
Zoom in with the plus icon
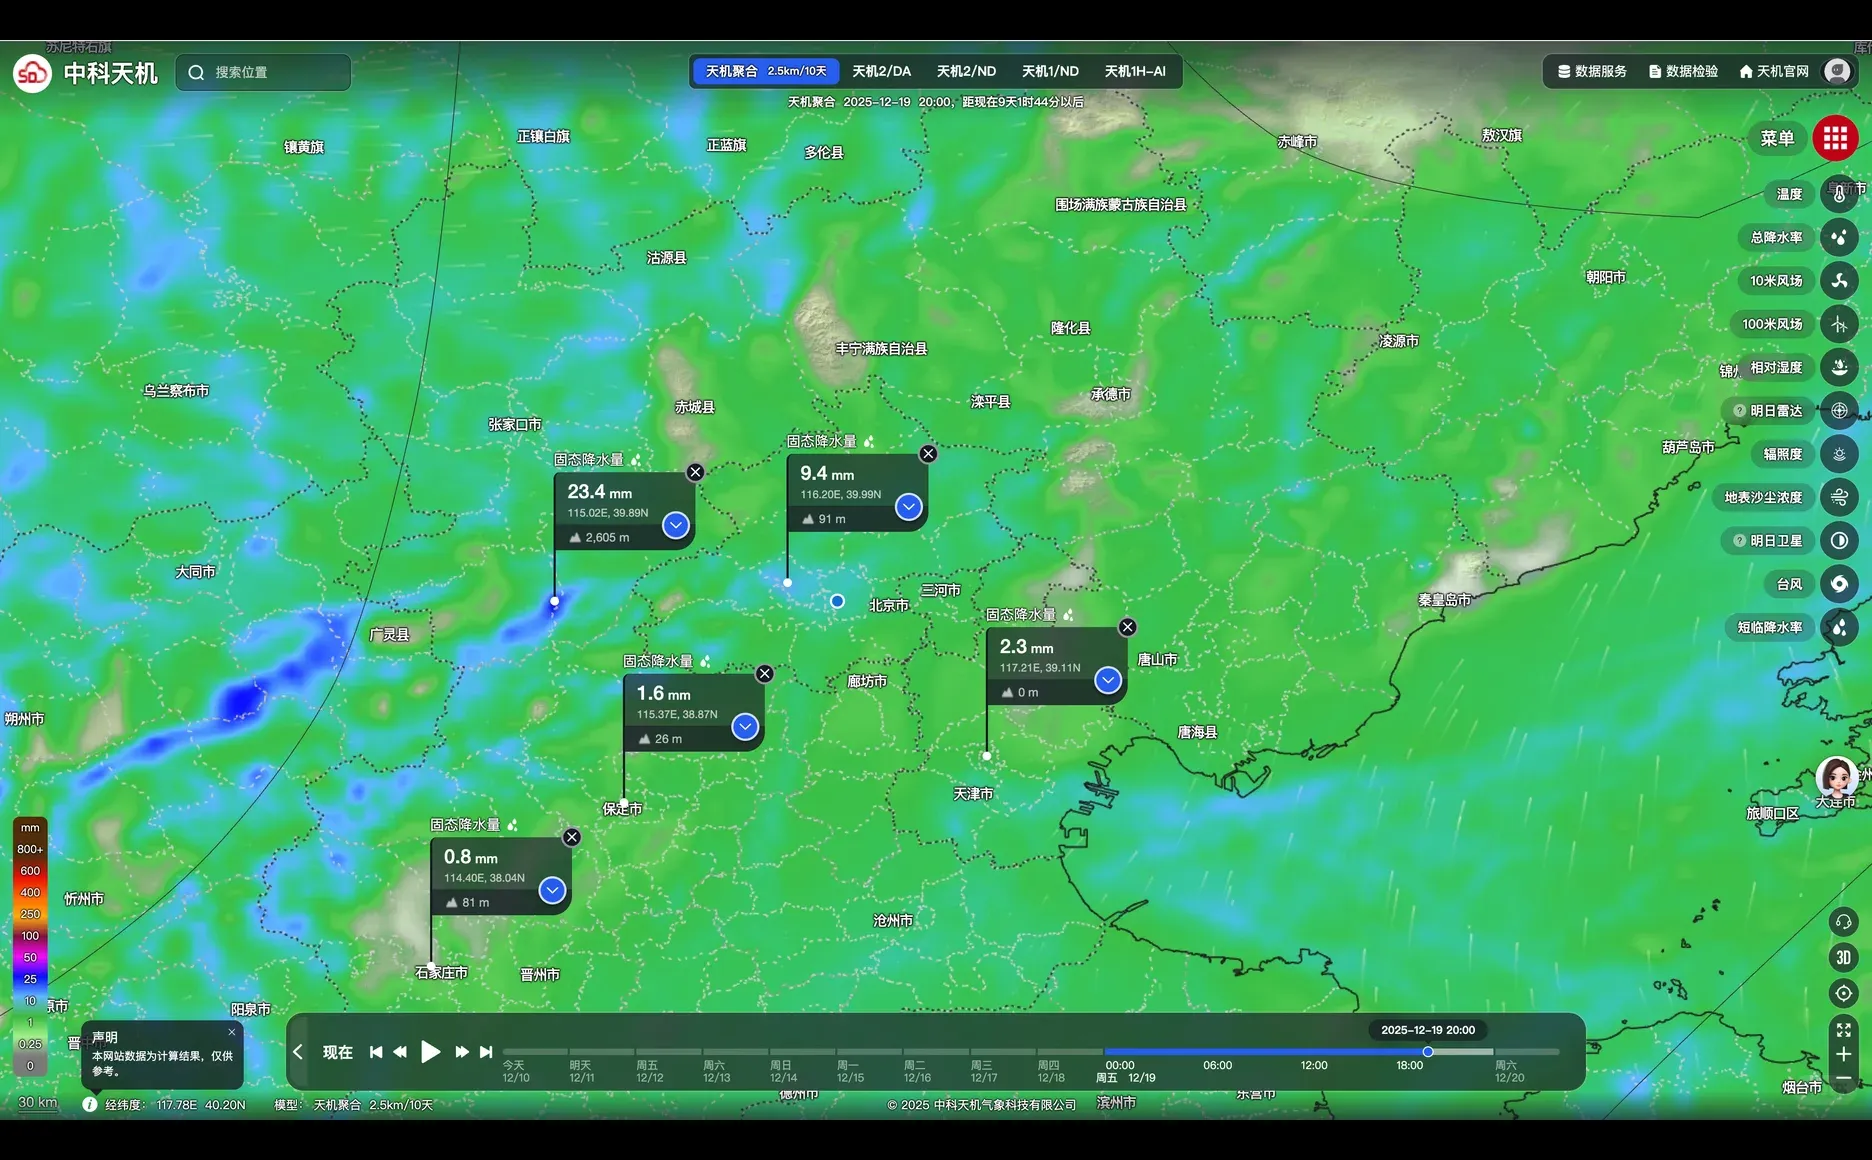(1843, 1054)
